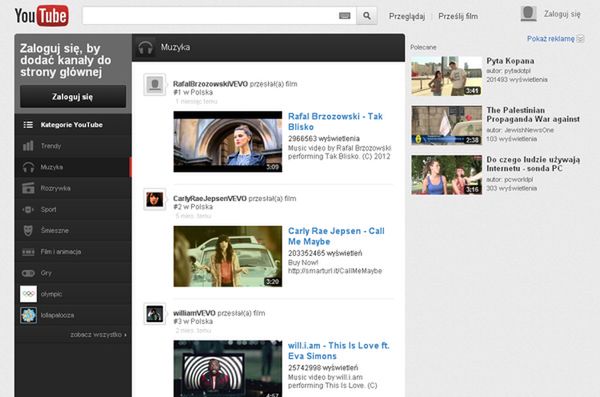
Task: Open Rafal Brzozowski - Tak Blisko title link
Action: [x=335, y=121]
